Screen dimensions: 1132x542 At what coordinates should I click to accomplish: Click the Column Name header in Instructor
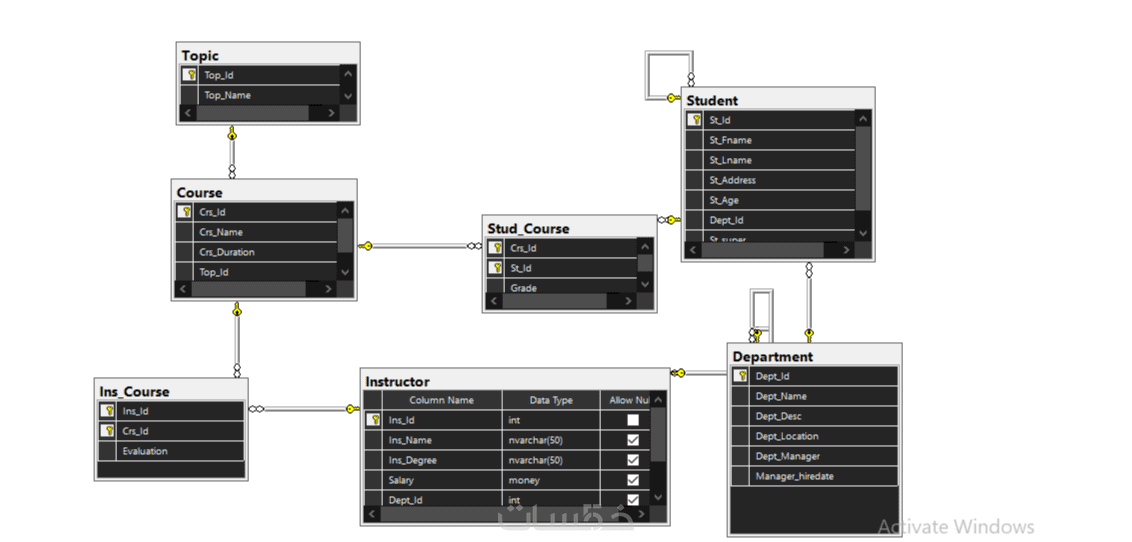(441, 400)
